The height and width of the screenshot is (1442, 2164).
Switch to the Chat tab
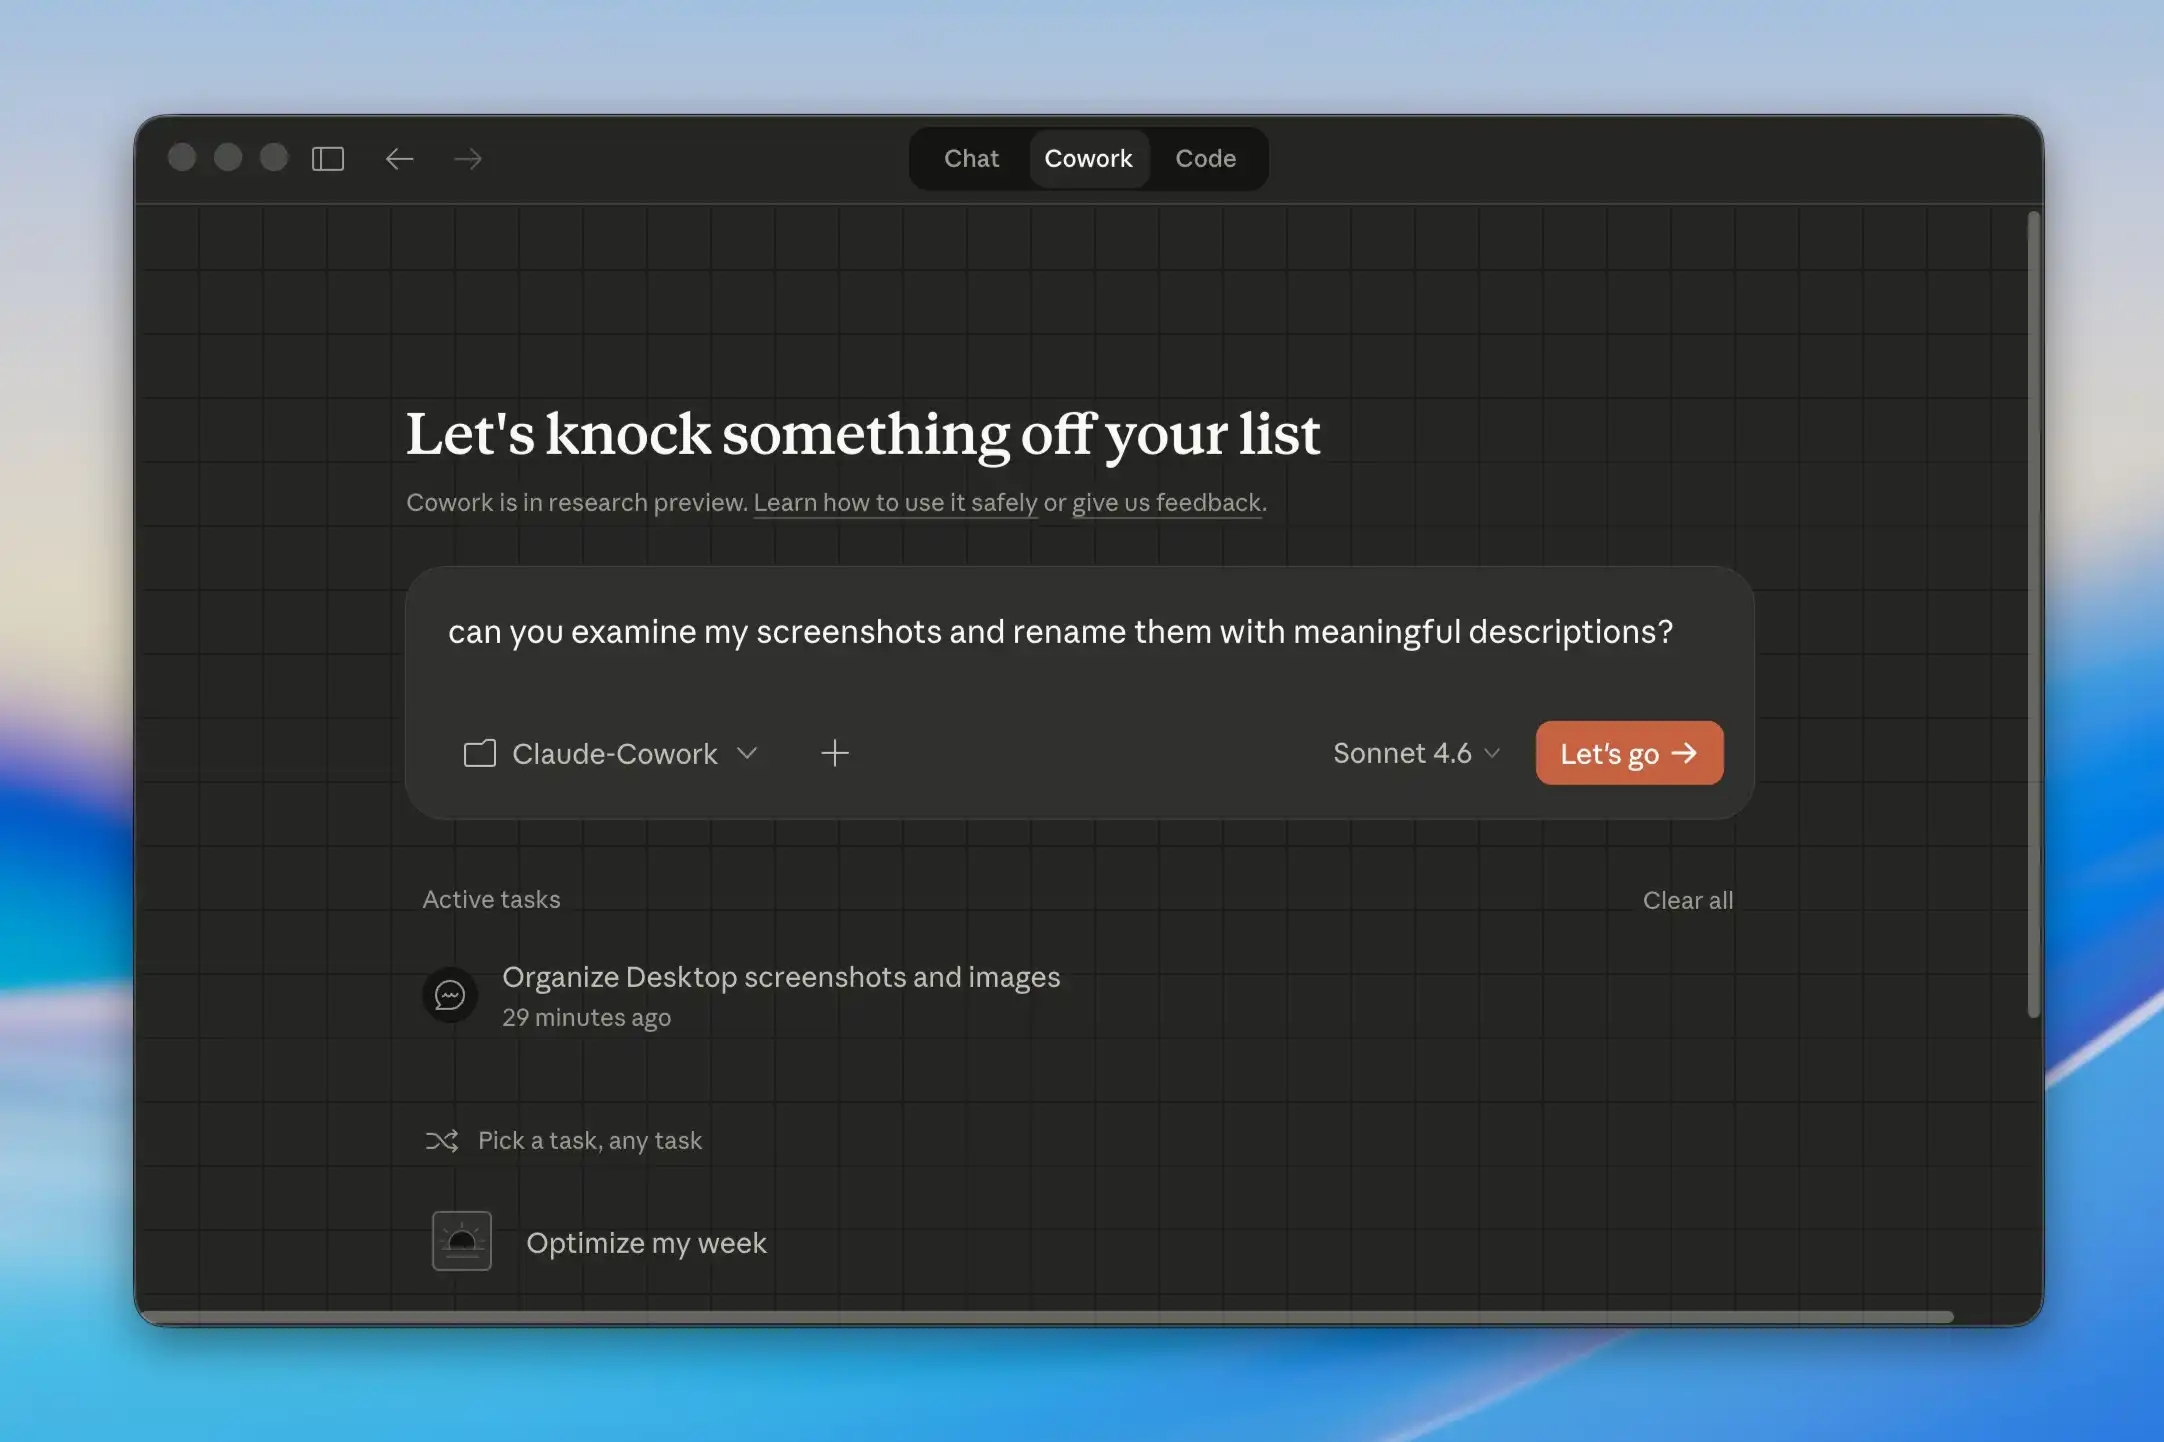click(970, 158)
